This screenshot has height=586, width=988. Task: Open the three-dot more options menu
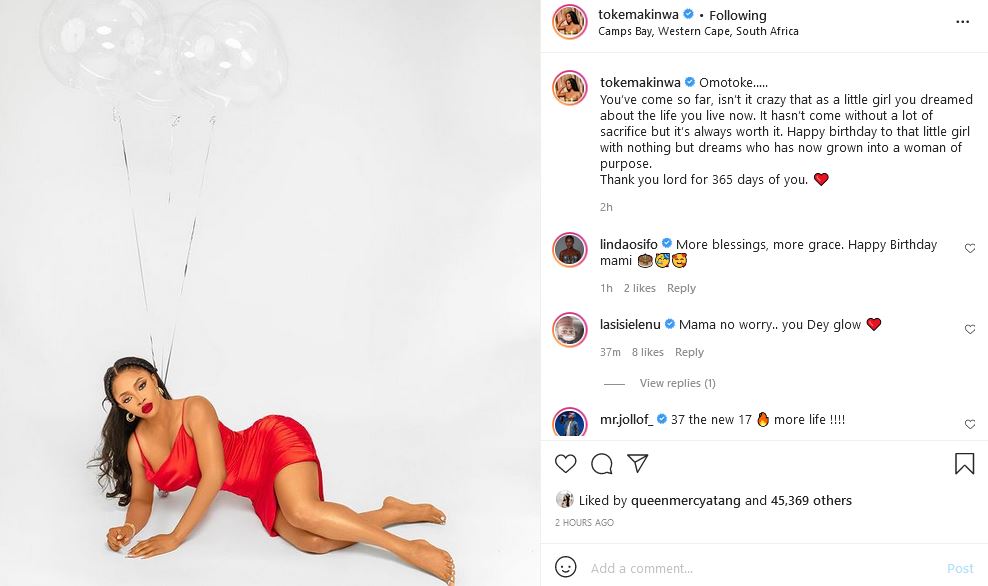click(962, 22)
